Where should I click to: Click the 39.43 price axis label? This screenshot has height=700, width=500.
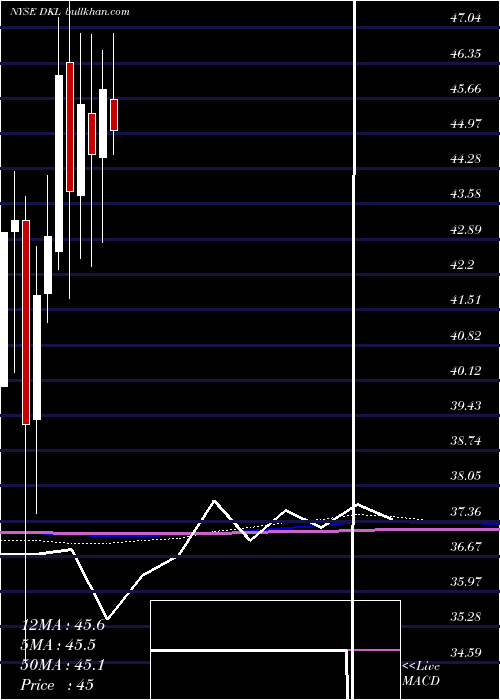466,405
